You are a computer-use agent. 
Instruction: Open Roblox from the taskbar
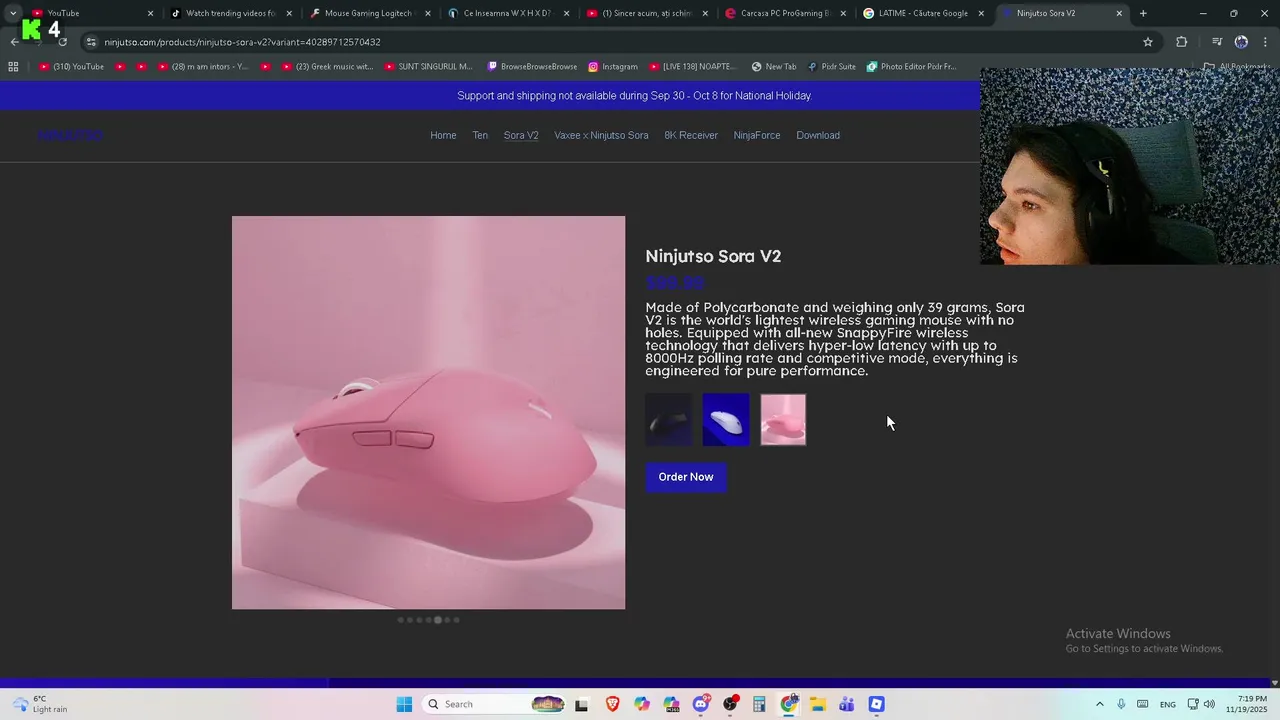point(876,704)
